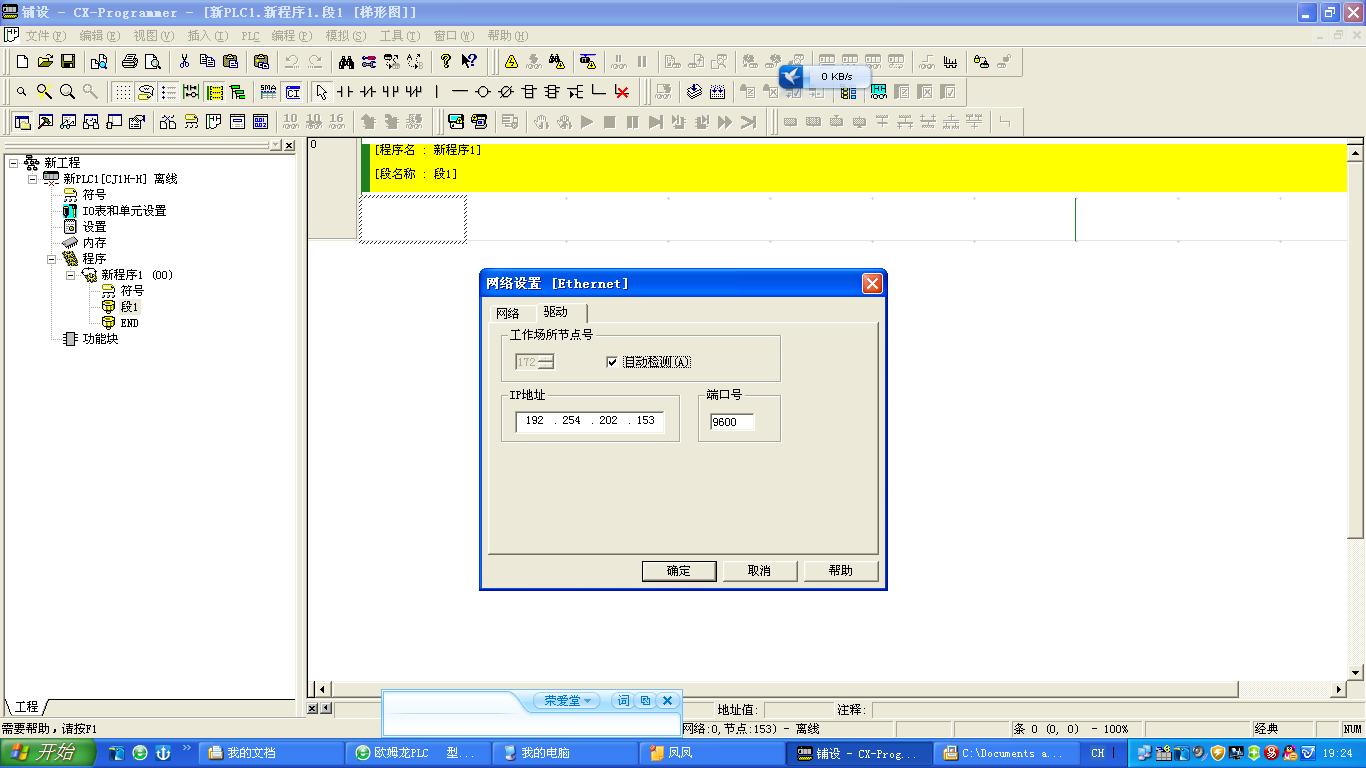This screenshot has width=1366, height=768.
Task: Click the Zoom In magnifier icon
Action: pyautogui.click(x=45, y=92)
